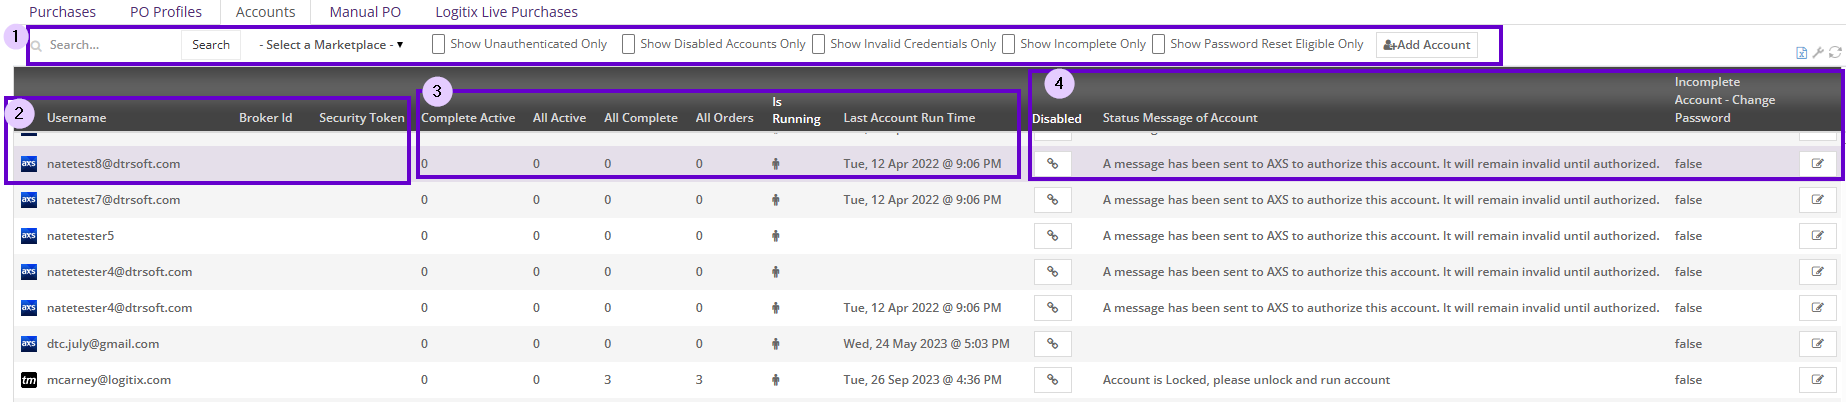Click the AXS marketplace icon beside dtc.july@gmail.com
Viewport: 1846px width, 402px height.
(x=29, y=344)
